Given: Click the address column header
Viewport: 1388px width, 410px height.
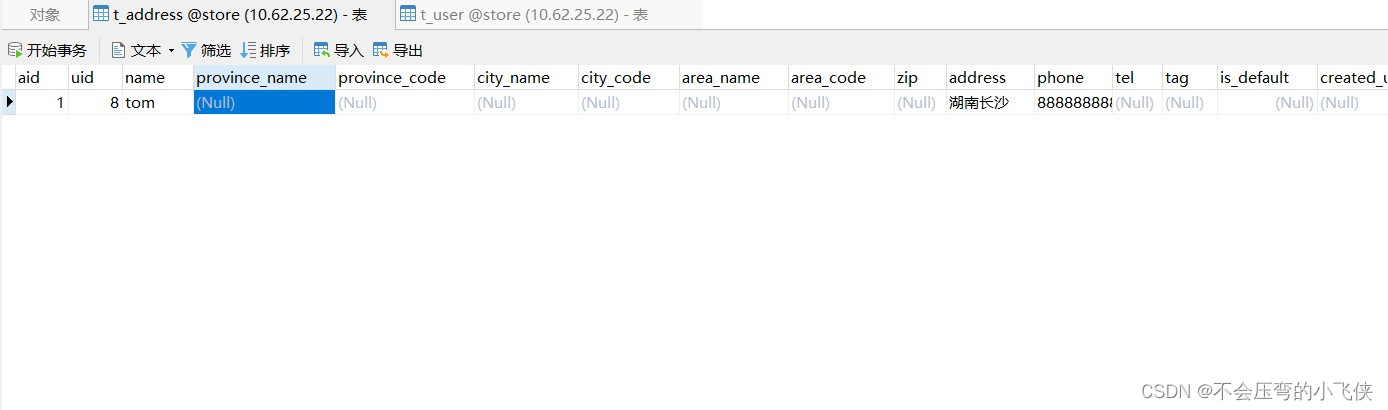Looking at the screenshot, I should pyautogui.click(x=990, y=77).
